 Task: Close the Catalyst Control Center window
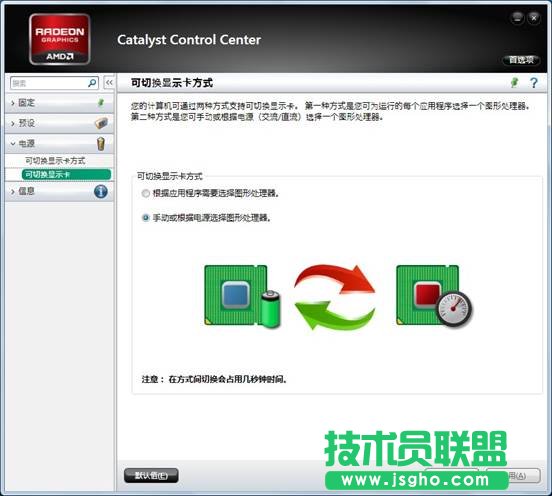(534, 18)
